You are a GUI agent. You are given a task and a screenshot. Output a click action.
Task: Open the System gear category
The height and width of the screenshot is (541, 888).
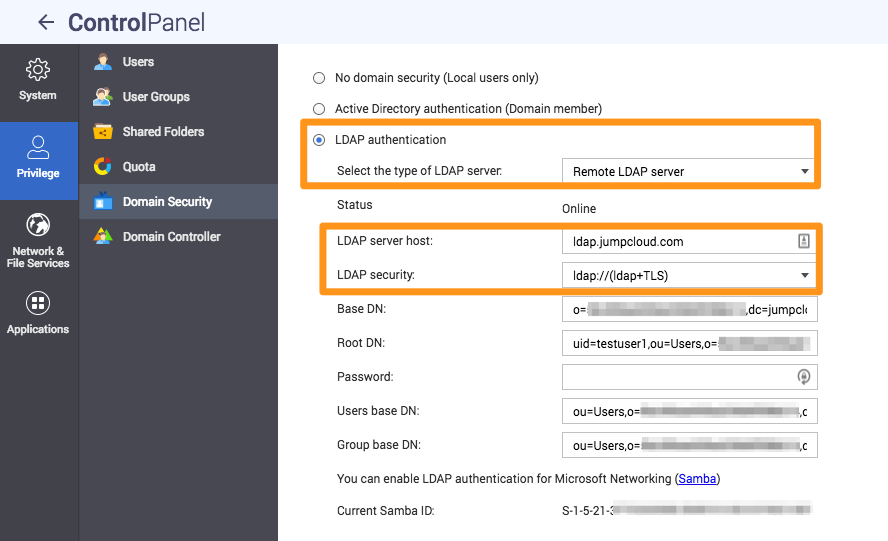coord(38,70)
